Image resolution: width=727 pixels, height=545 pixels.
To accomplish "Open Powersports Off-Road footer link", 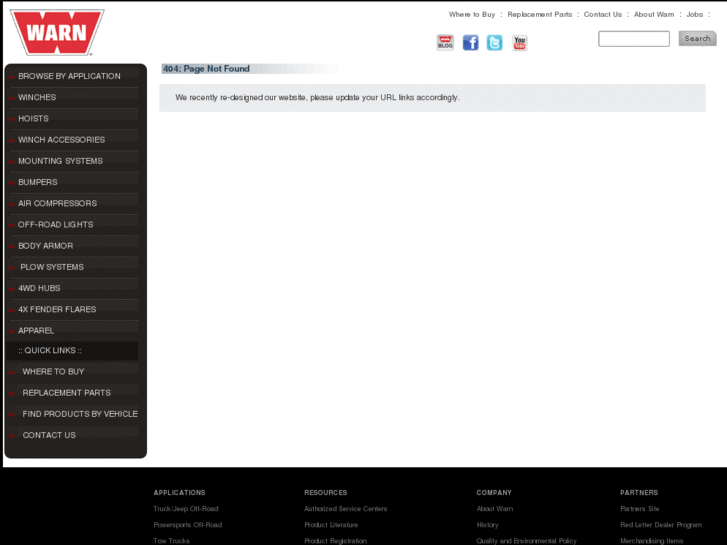I will point(188,525).
